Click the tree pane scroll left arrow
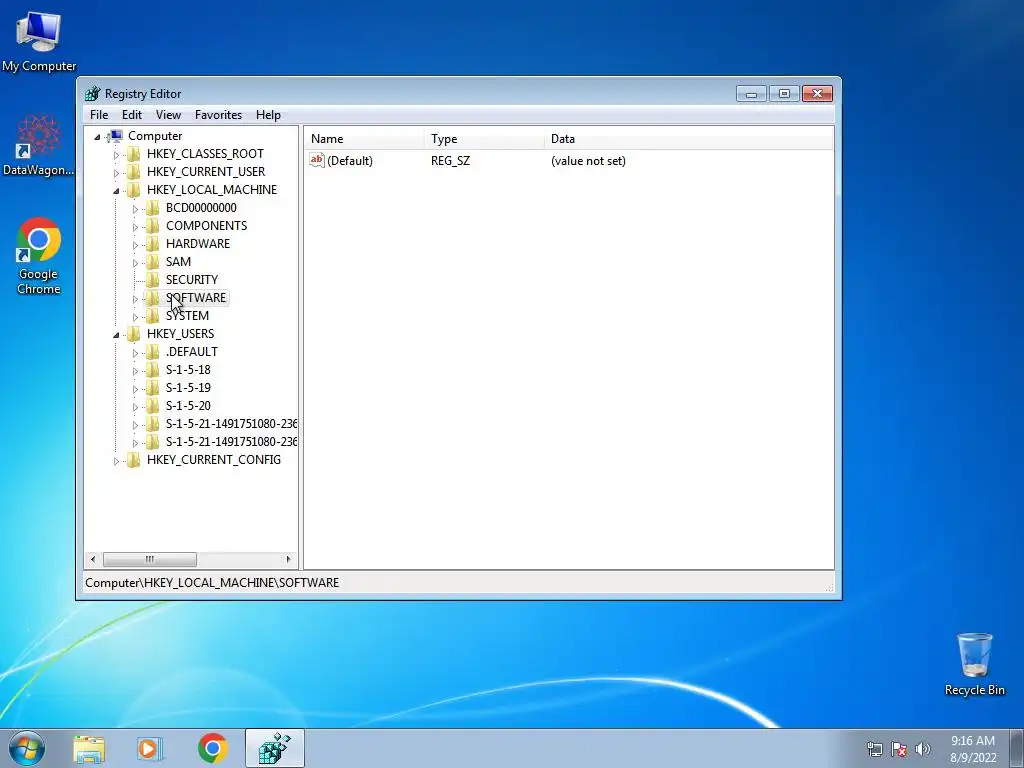 click(93, 559)
